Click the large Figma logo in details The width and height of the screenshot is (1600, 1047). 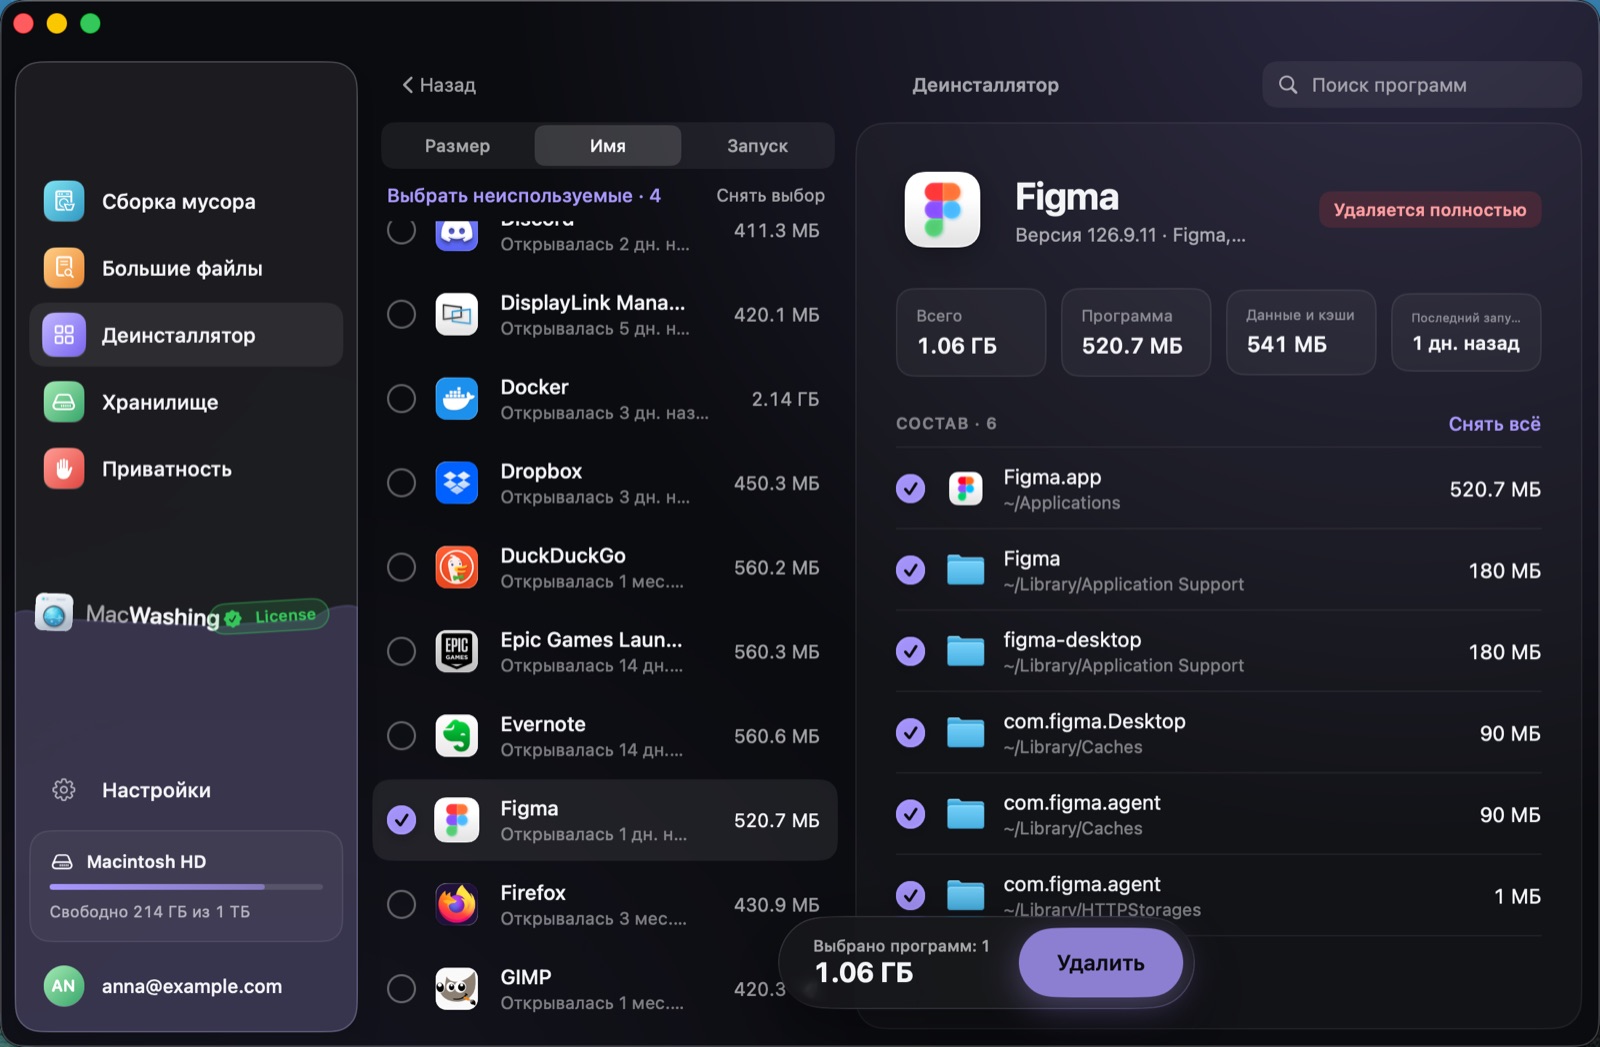point(942,209)
